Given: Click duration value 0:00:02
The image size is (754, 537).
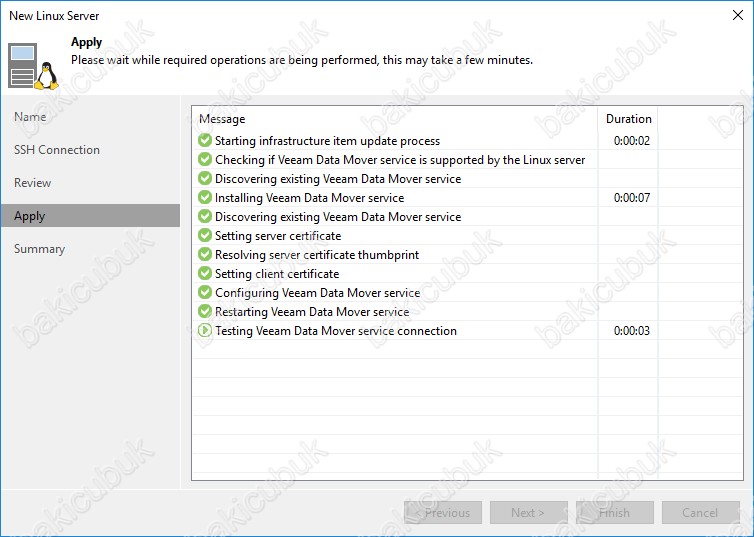Looking at the screenshot, I should point(631,140).
